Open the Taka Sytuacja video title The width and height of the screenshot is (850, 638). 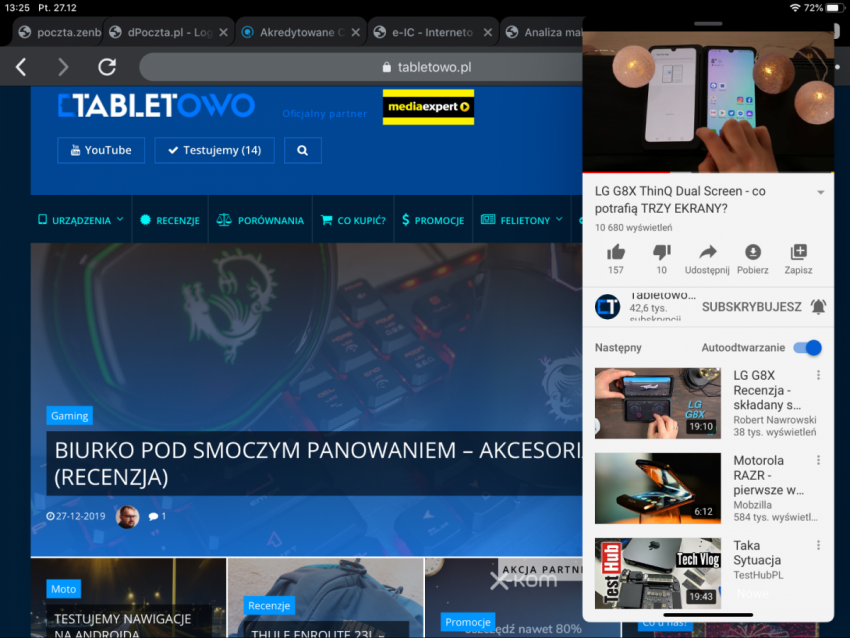point(757,553)
